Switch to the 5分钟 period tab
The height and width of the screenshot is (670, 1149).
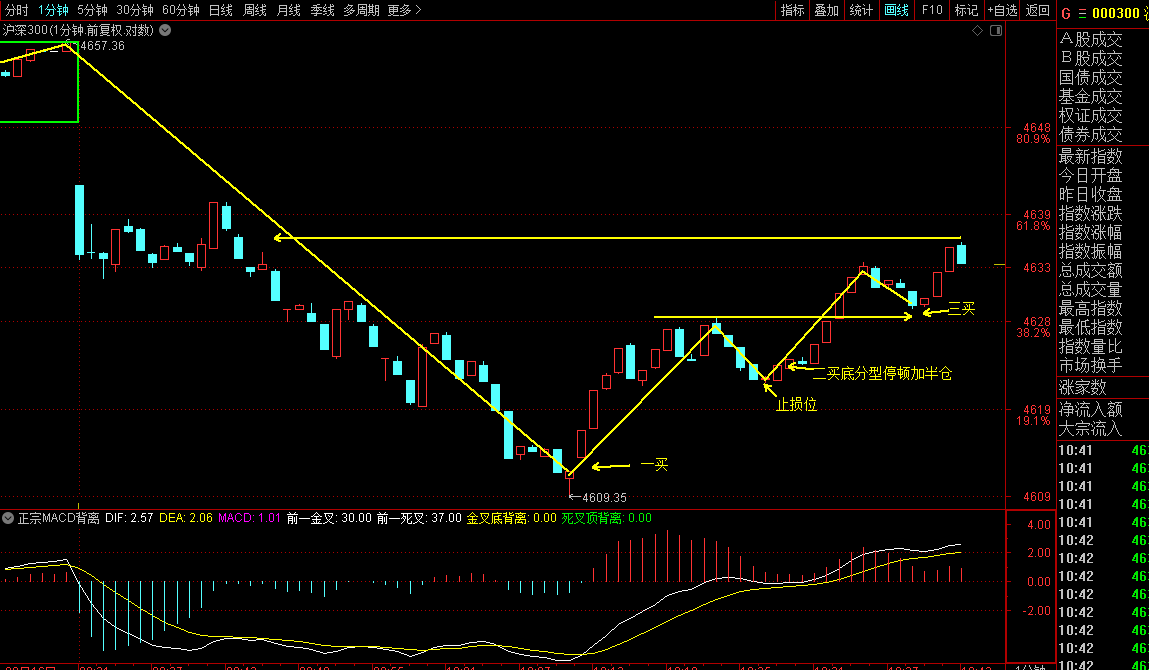pos(92,10)
